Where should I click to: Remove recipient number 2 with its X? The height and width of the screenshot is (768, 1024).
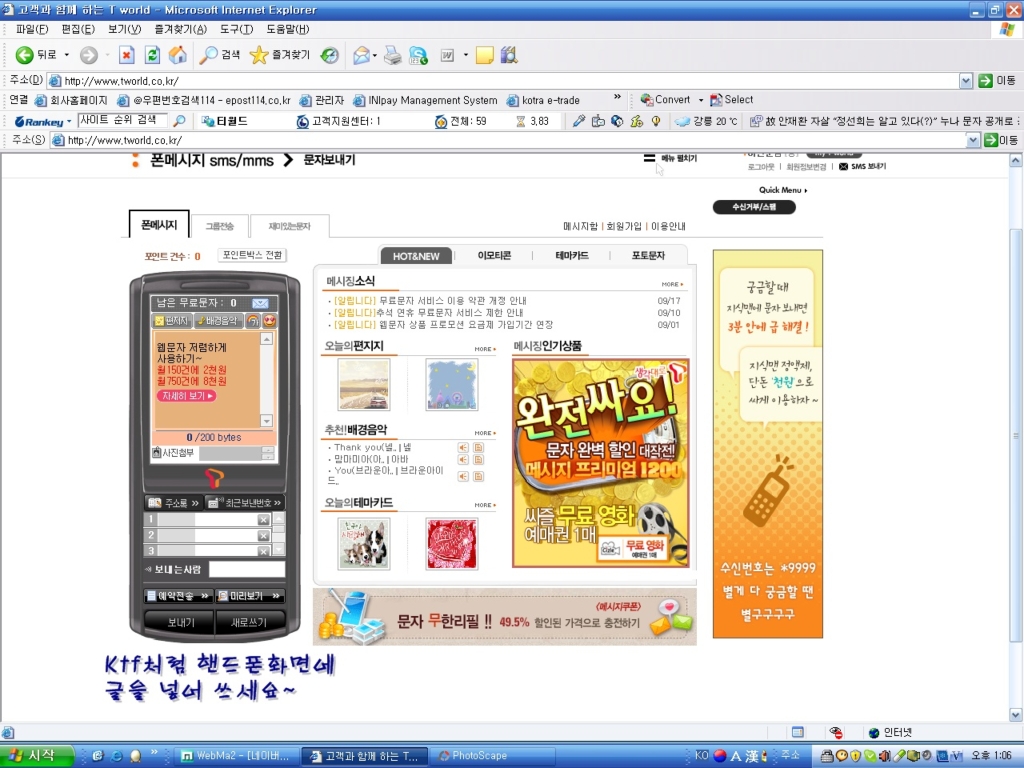click(x=263, y=536)
